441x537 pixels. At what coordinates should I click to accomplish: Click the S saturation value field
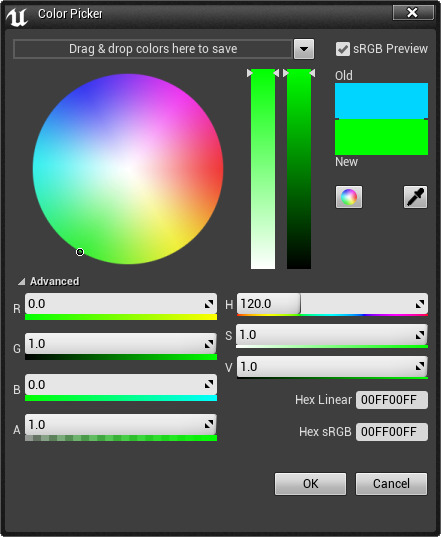pyautogui.click(x=332, y=335)
